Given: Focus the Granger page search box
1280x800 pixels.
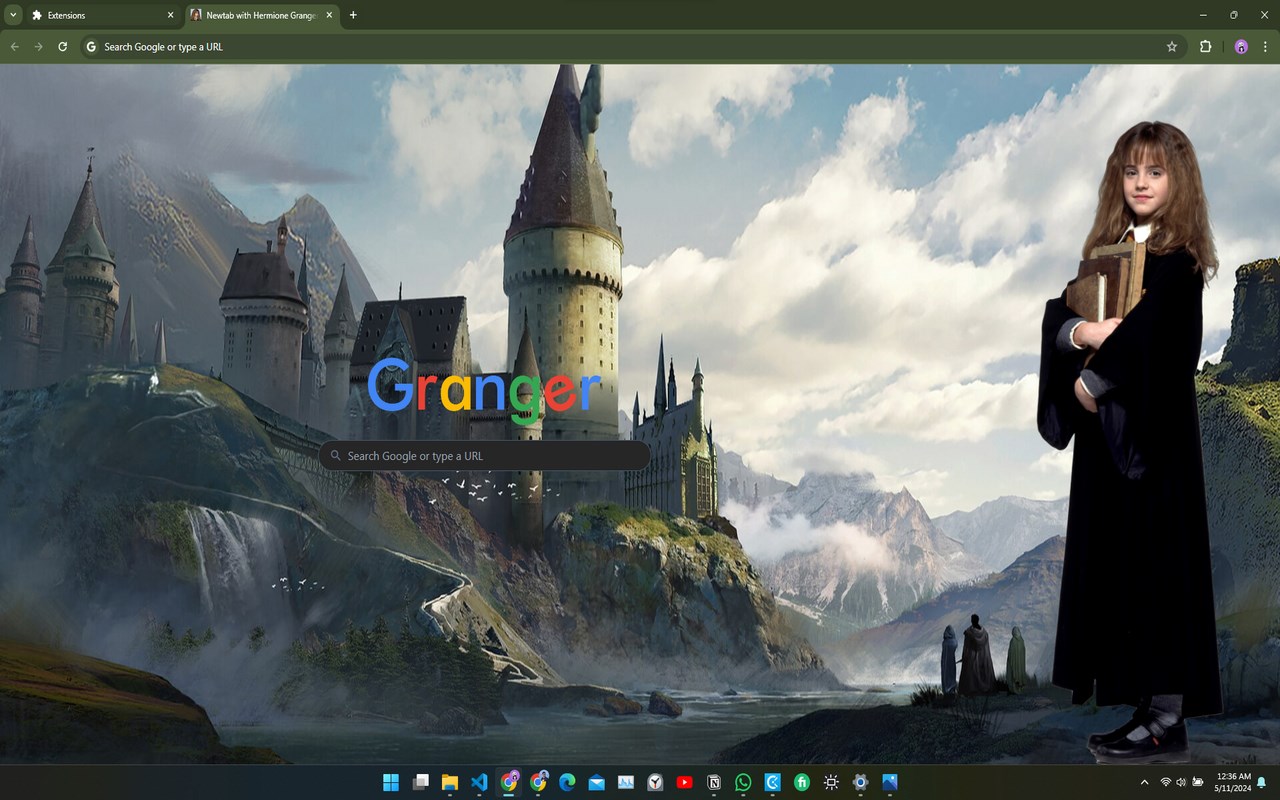Looking at the screenshot, I should pyautogui.click(x=485, y=456).
